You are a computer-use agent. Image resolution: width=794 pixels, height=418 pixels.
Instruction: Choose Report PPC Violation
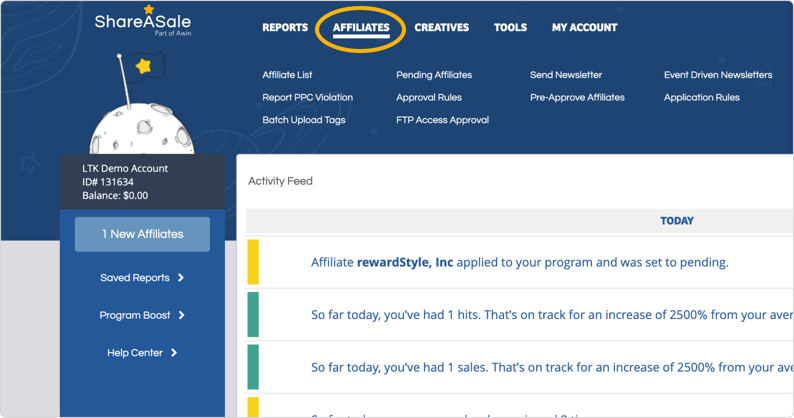(x=307, y=97)
